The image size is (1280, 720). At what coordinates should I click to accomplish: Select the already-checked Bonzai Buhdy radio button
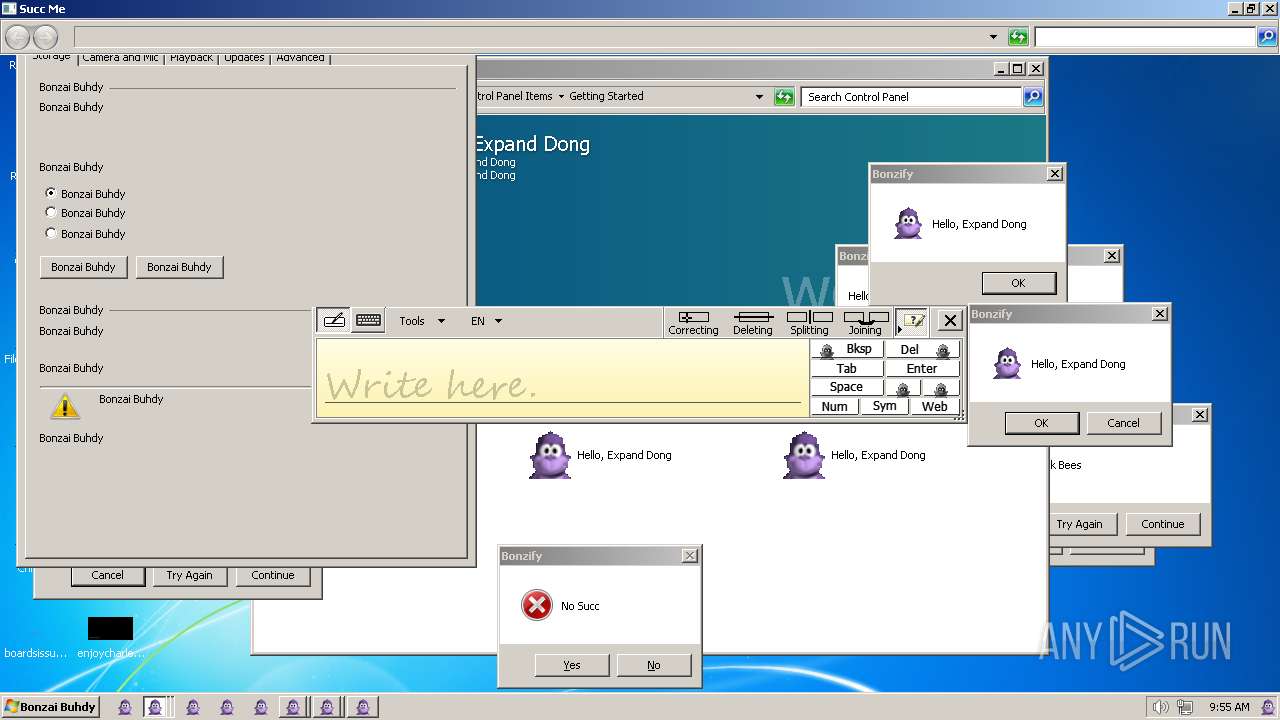[51, 193]
